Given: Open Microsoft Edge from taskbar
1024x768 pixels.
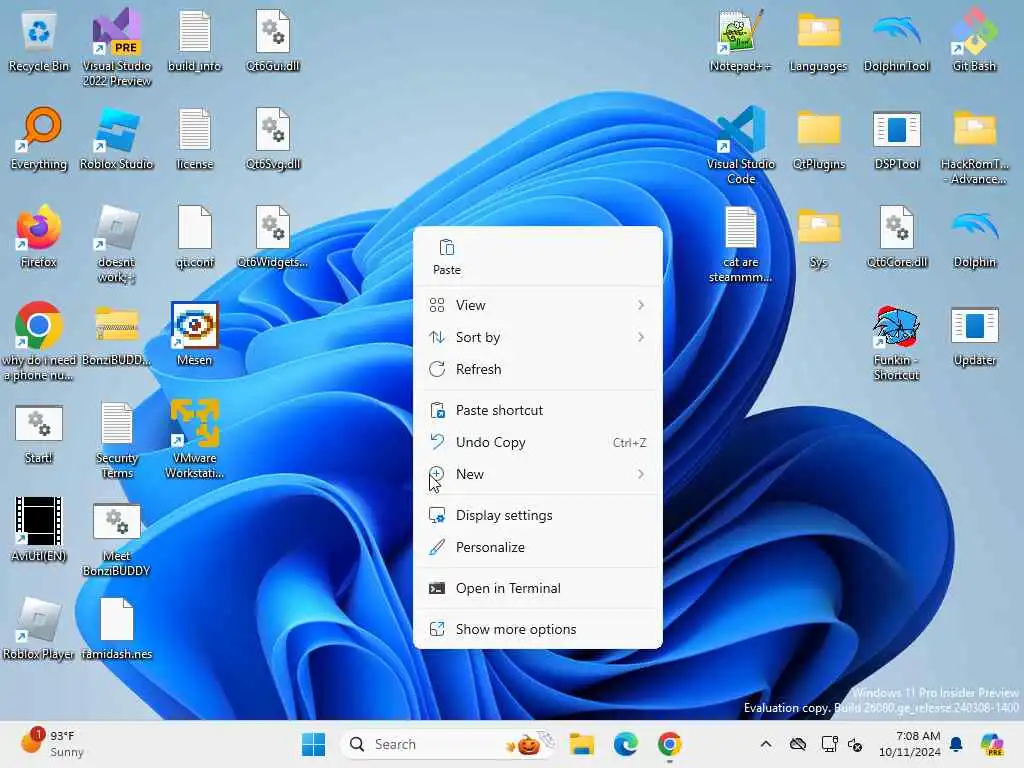Looking at the screenshot, I should (626, 744).
